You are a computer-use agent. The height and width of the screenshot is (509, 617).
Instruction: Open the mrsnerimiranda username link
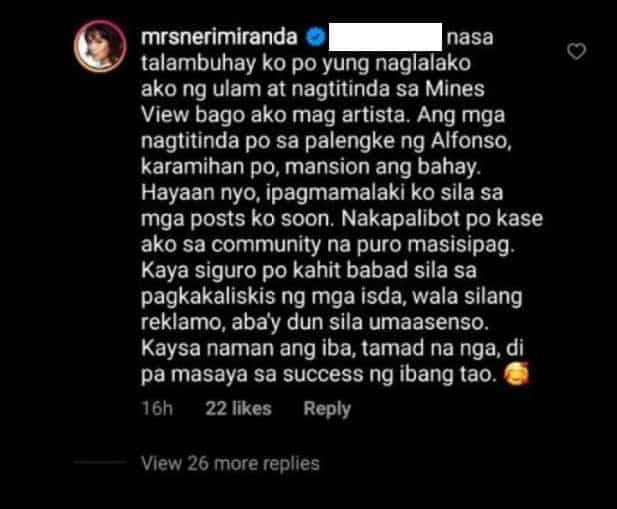click(219, 37)
